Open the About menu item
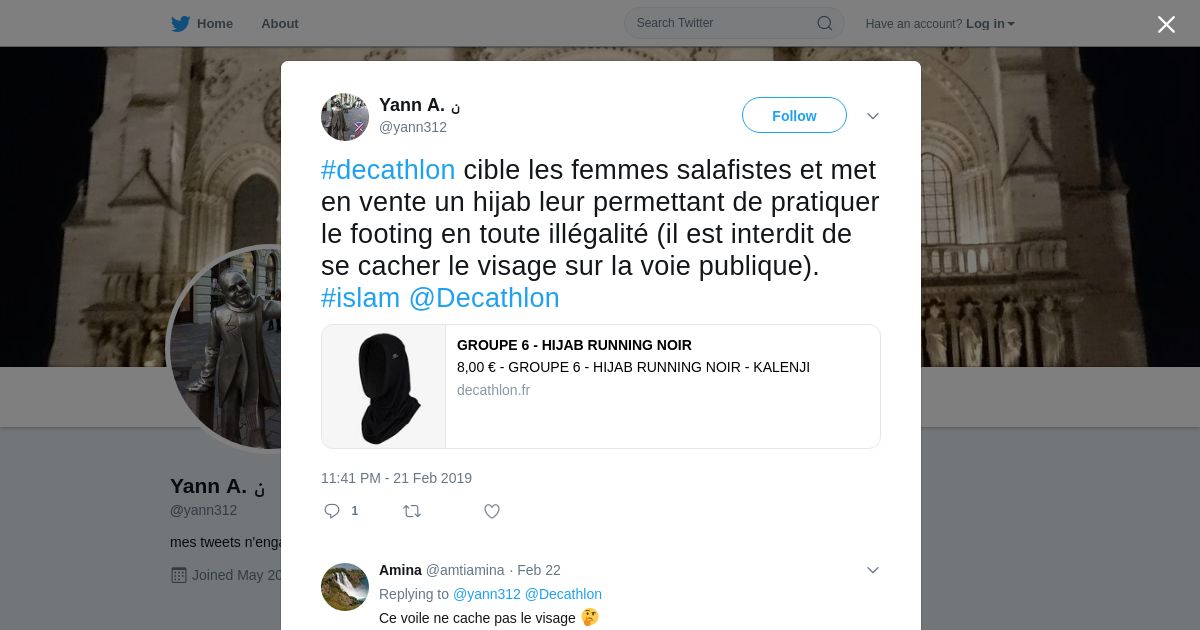 (280, 24)
